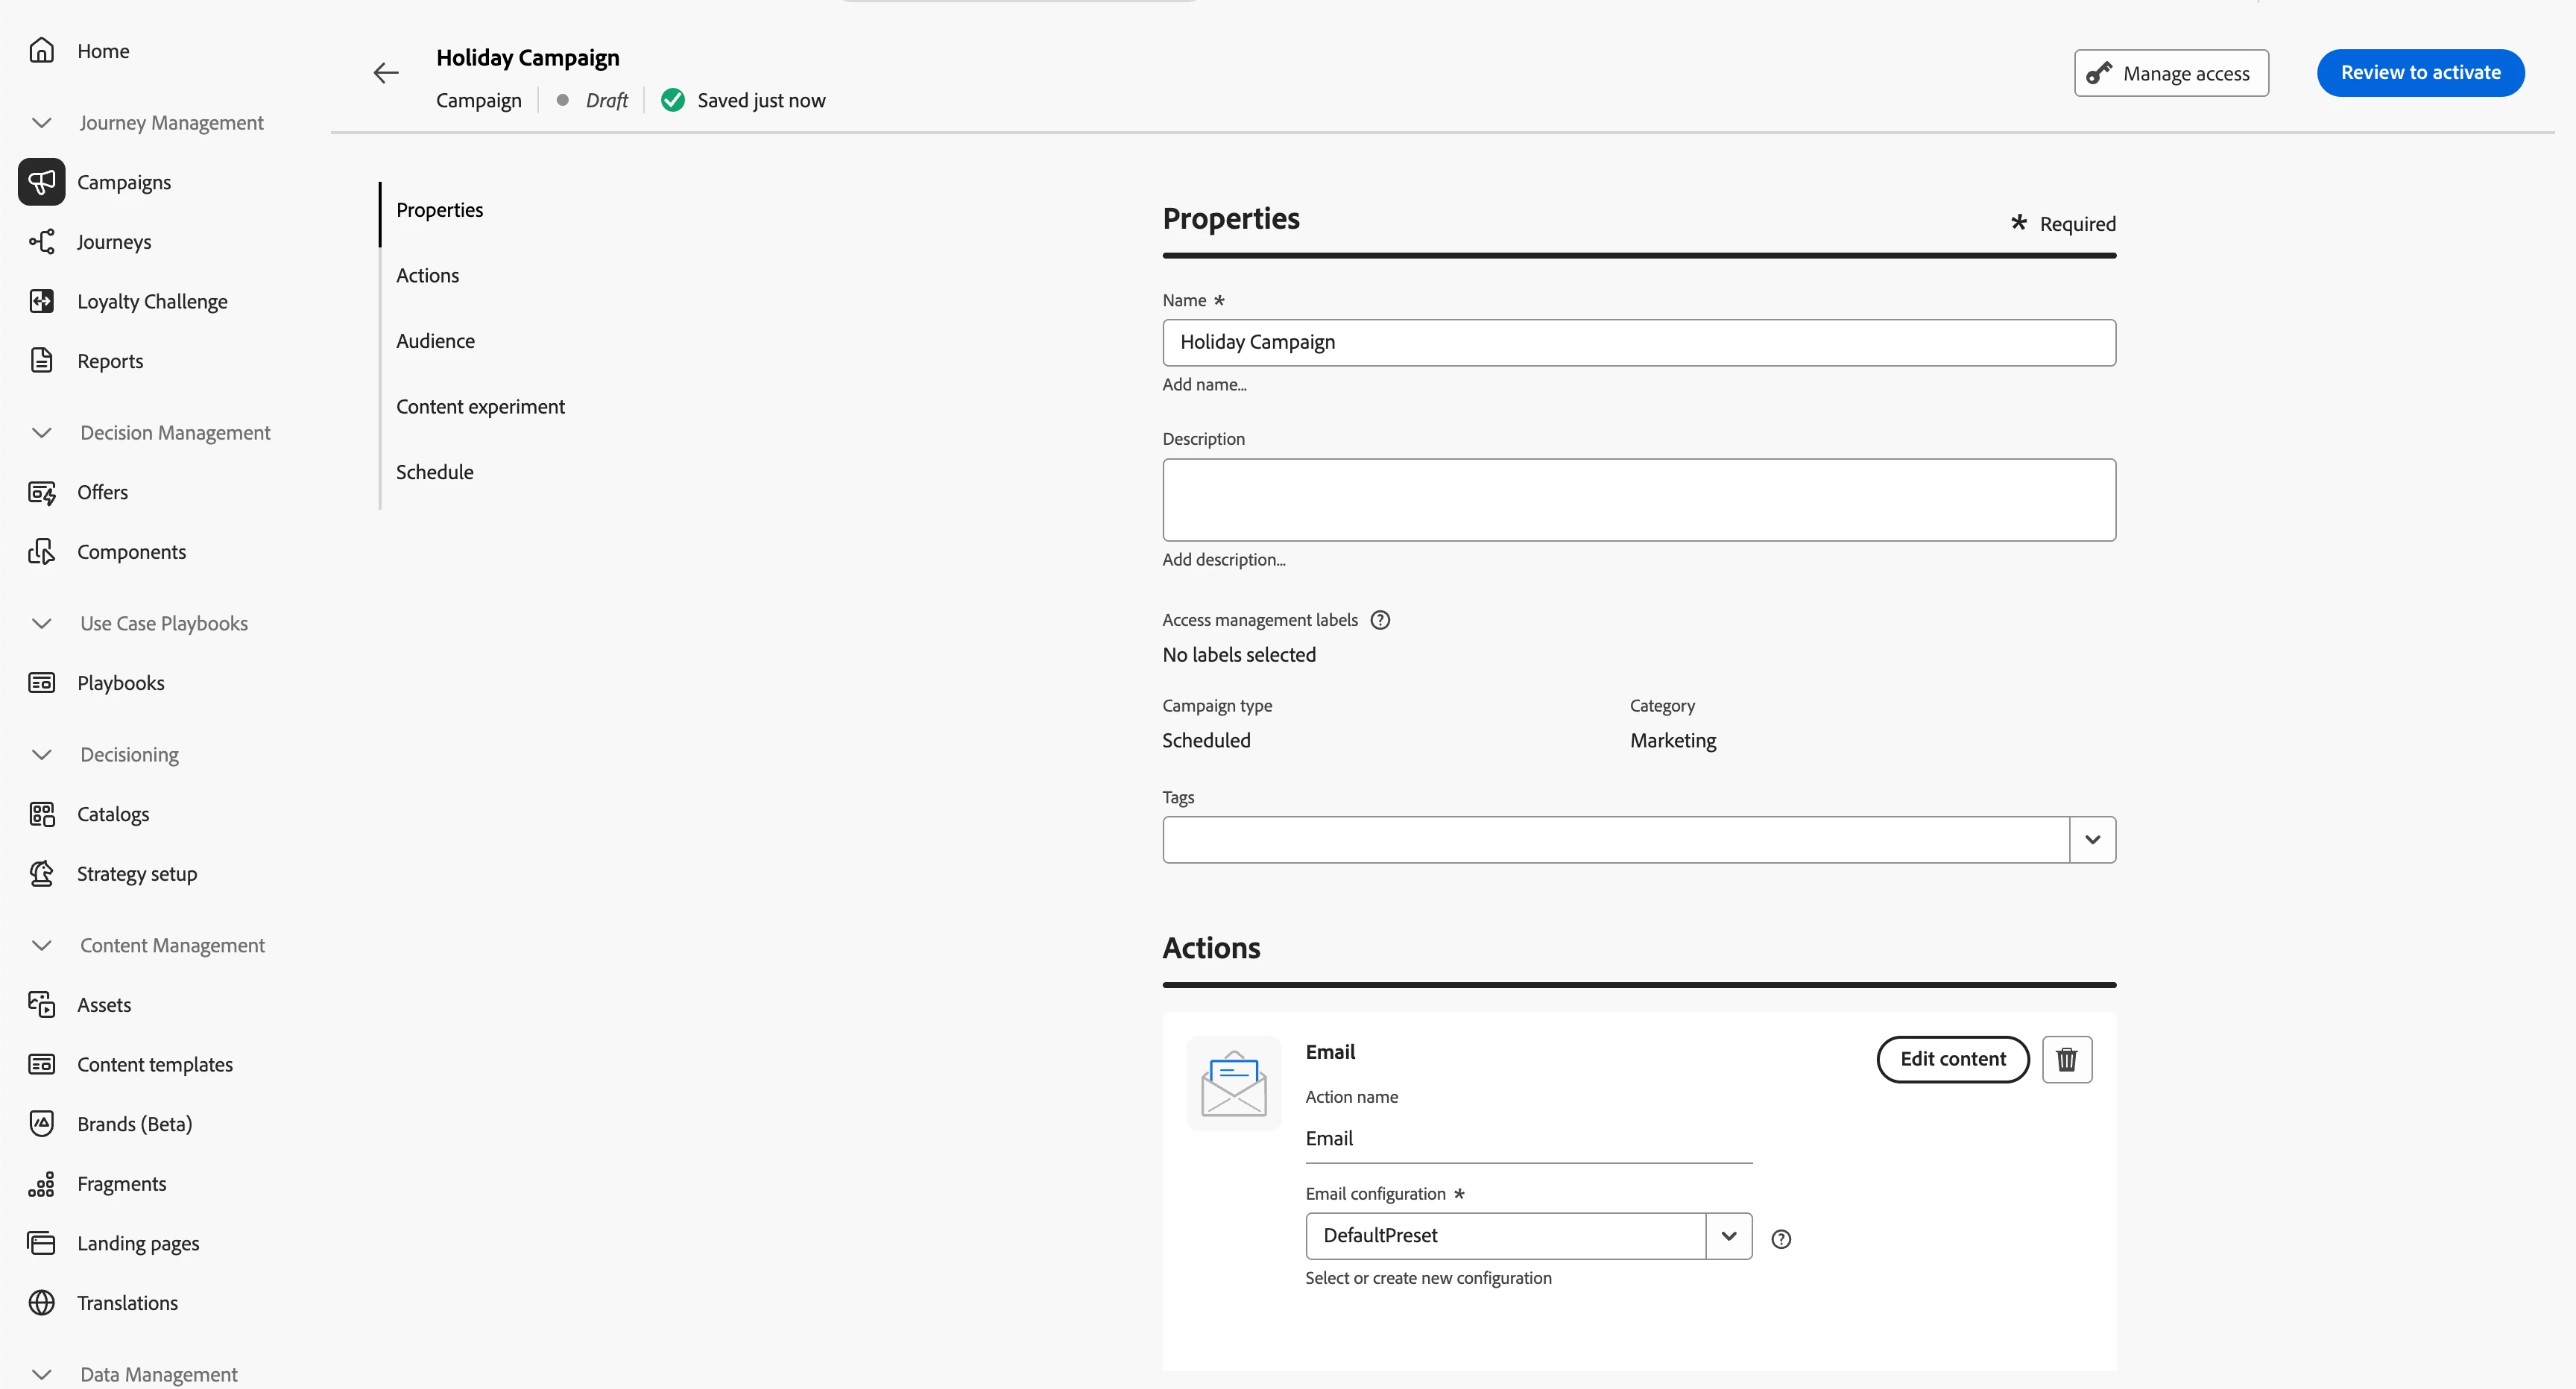Delete the Email action with the trash icon
The image size is (2576, 1389).
pyautogui.click(x=2066, y=1059)
